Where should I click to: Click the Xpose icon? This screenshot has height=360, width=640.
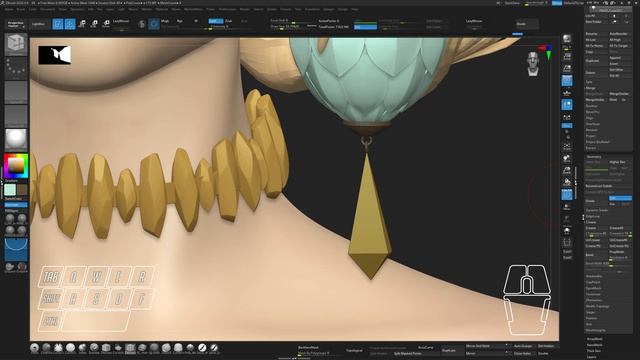(567, 243)
